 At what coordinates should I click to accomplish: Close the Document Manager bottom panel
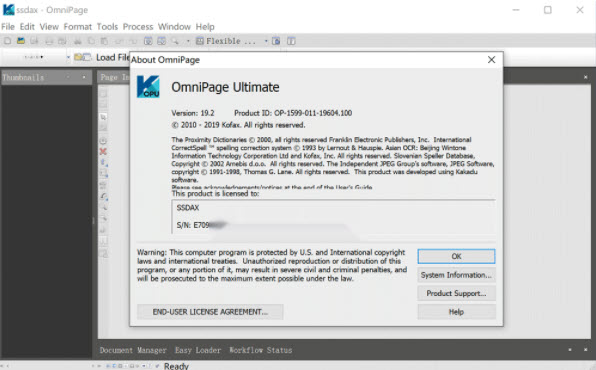(585, 349)
